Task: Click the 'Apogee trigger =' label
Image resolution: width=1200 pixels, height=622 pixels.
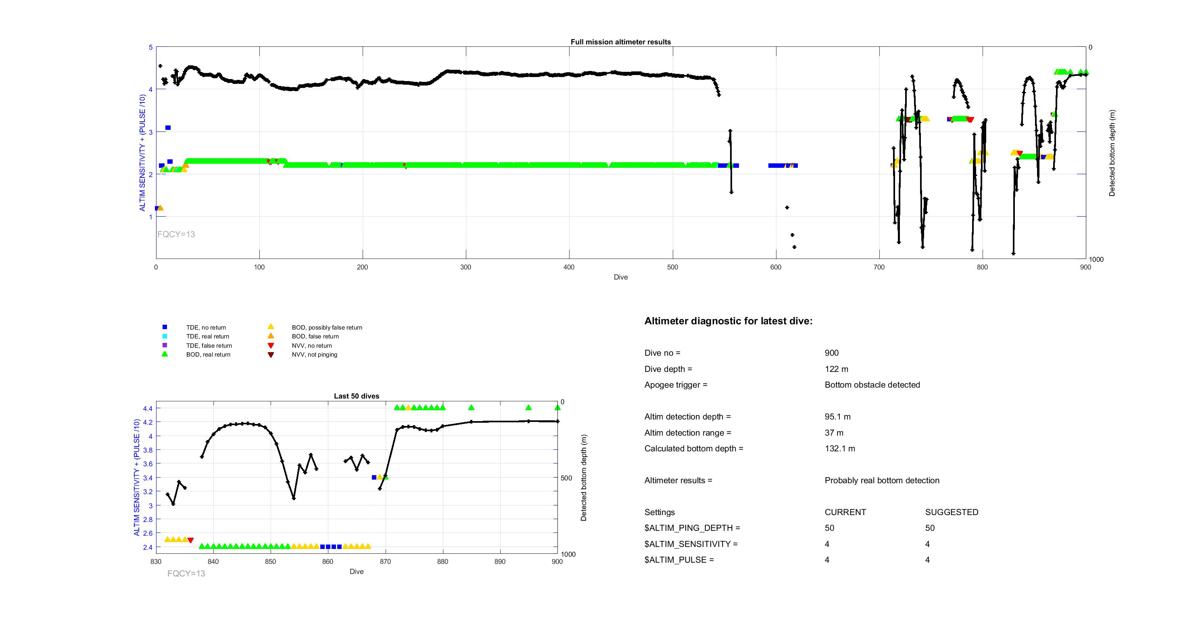Action: [x=676, y=385]
